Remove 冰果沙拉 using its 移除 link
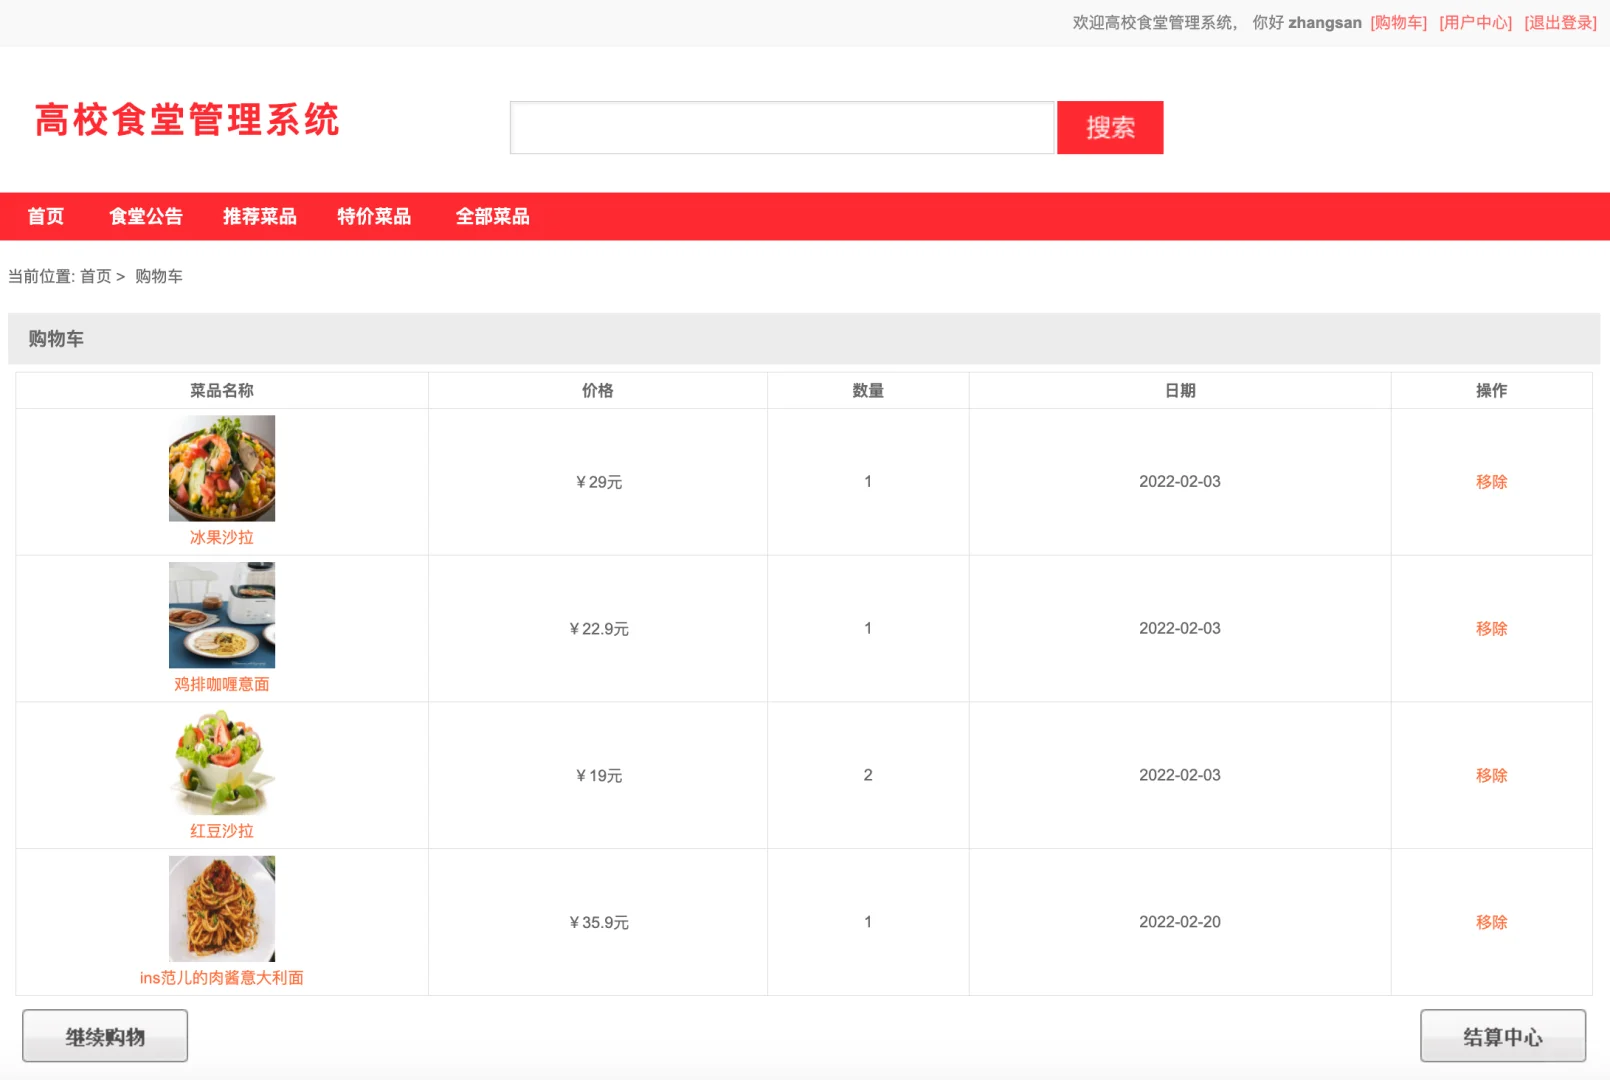This screenshot has height=1080, width=1610. 1491,481
